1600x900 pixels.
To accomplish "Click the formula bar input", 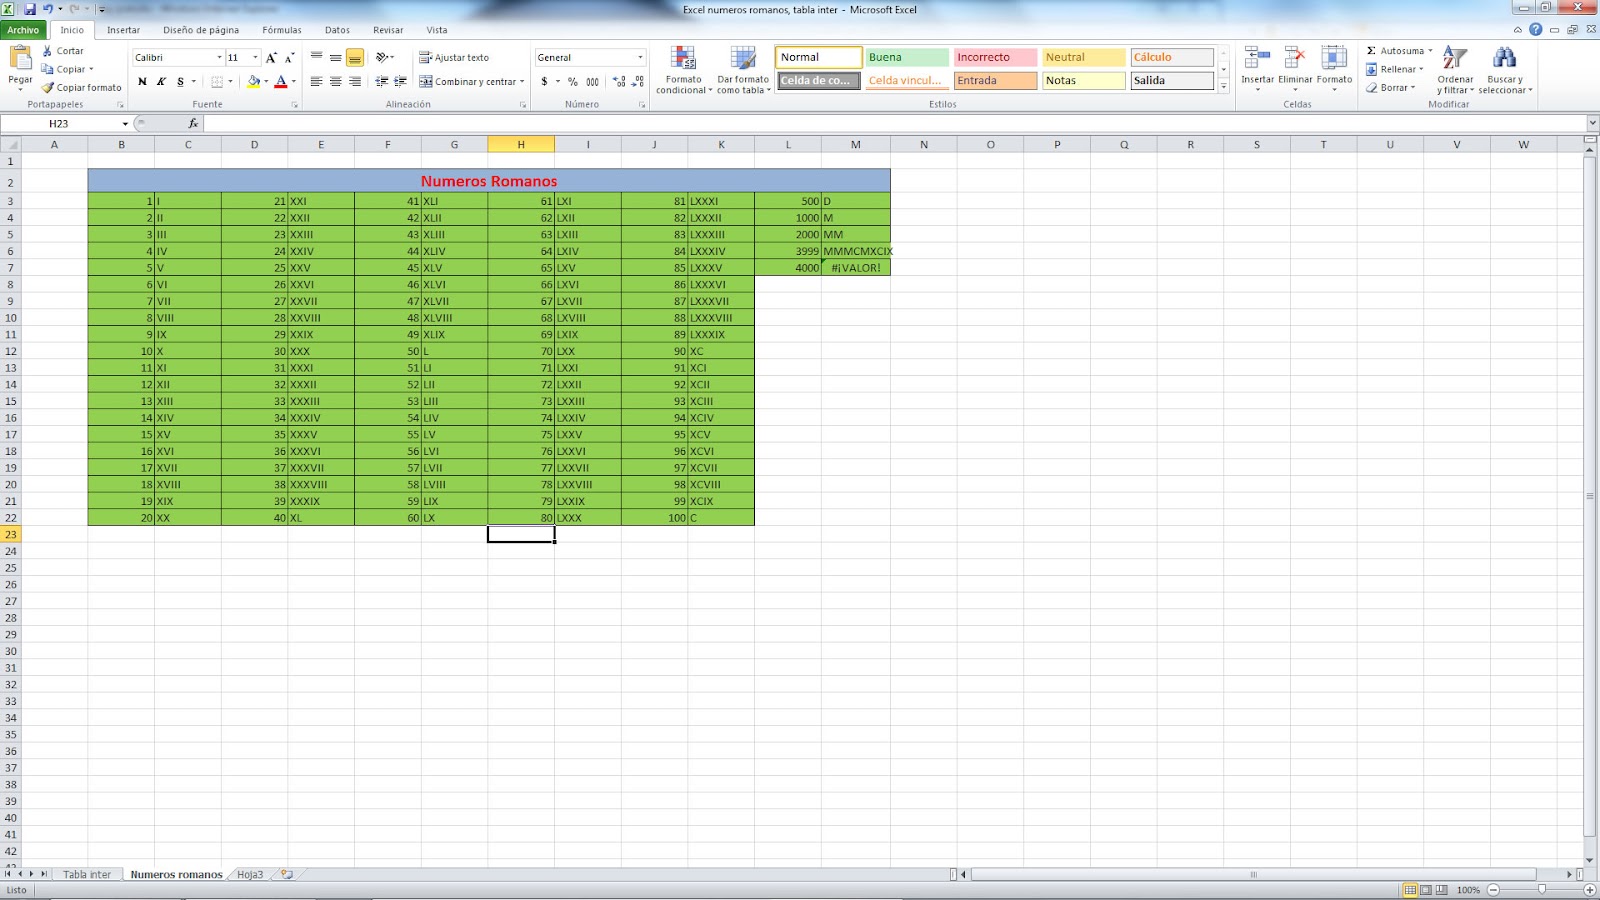I will click(895, 123).
